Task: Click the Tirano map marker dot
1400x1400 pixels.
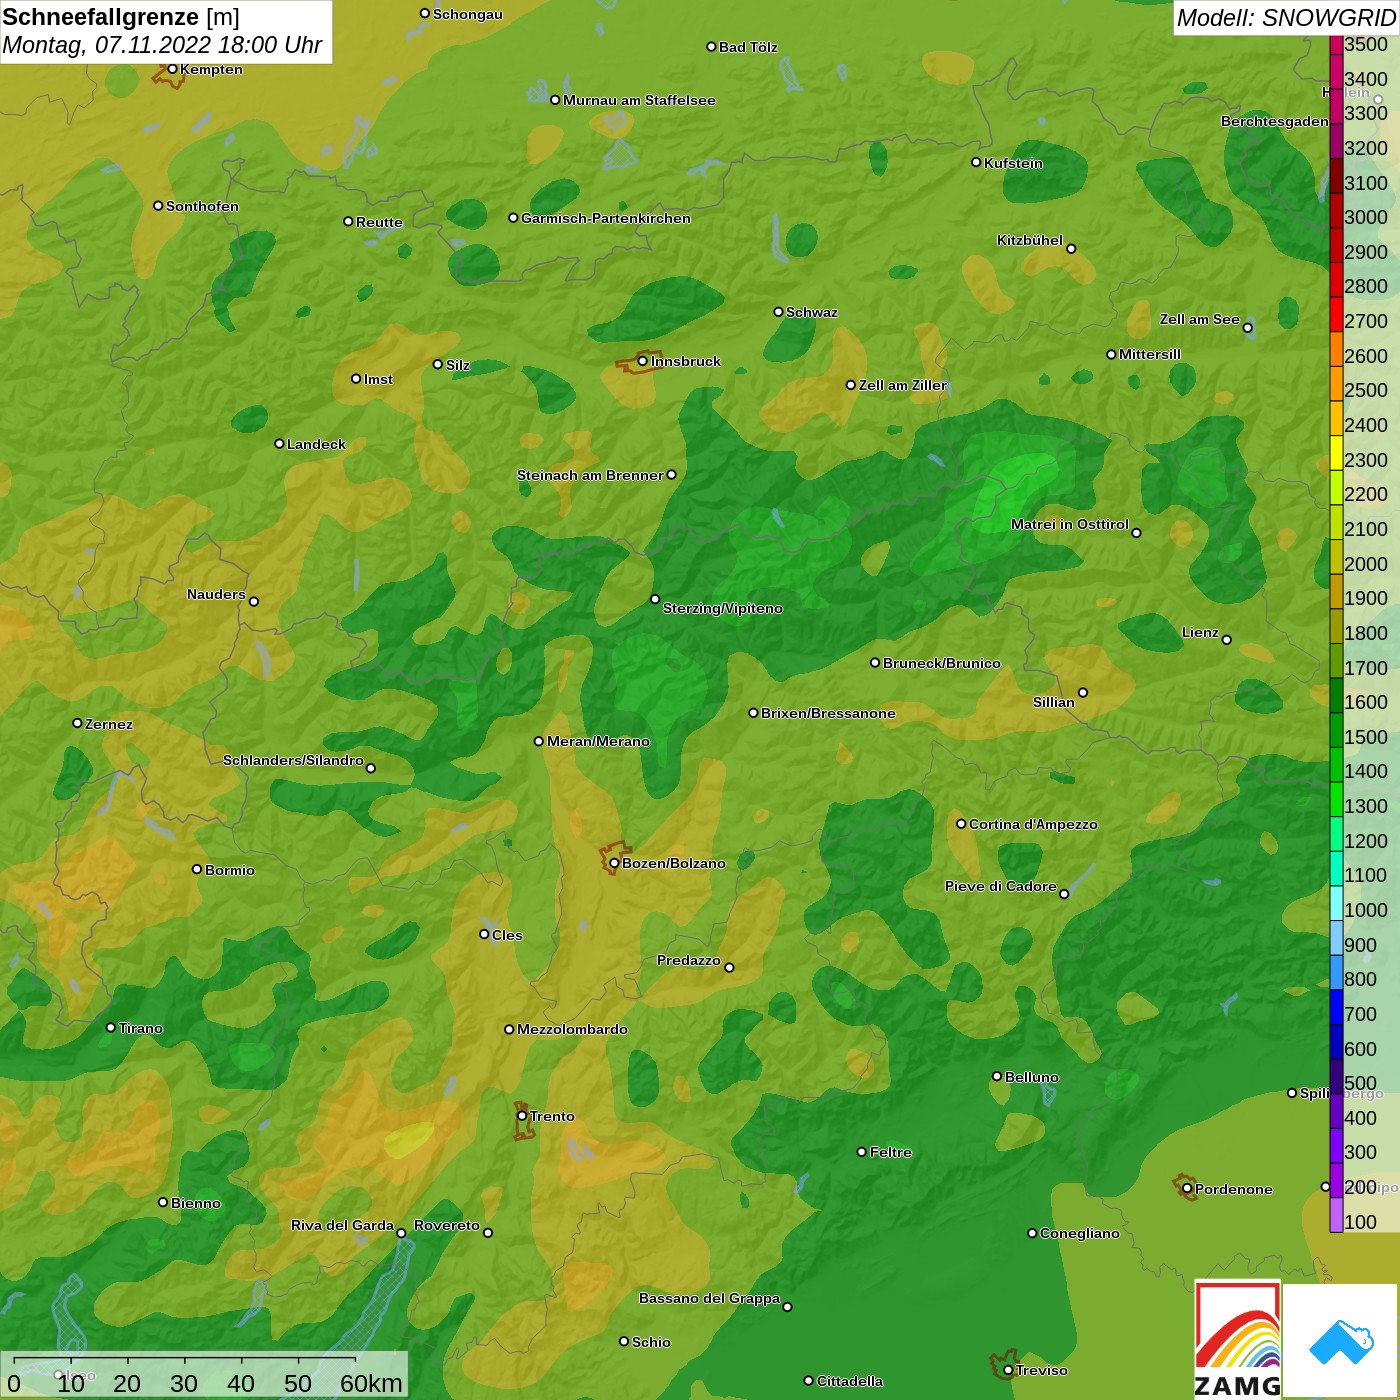Action: pos(111,1027)
